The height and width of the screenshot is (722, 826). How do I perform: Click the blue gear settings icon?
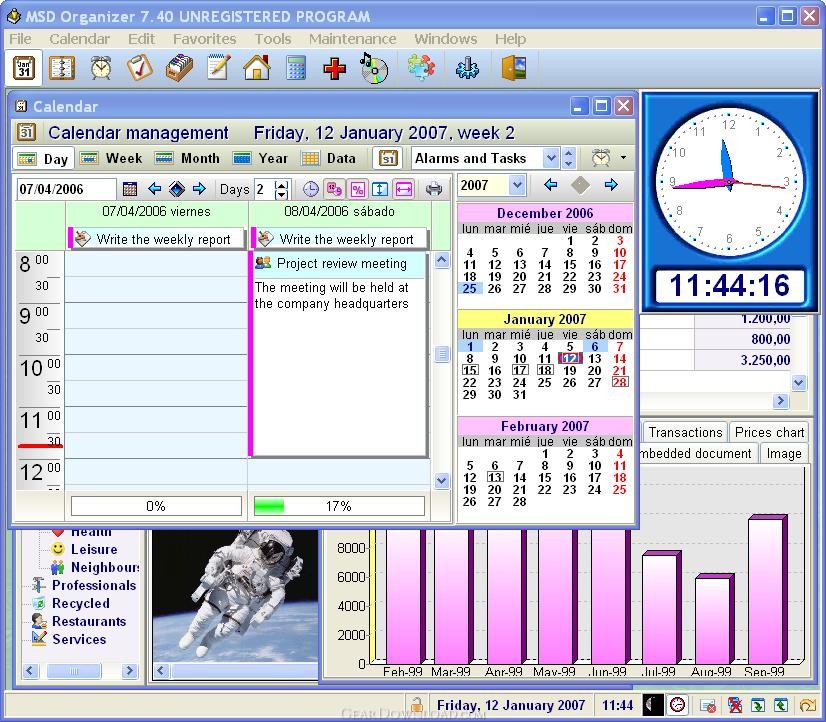[x=467, y=68]
